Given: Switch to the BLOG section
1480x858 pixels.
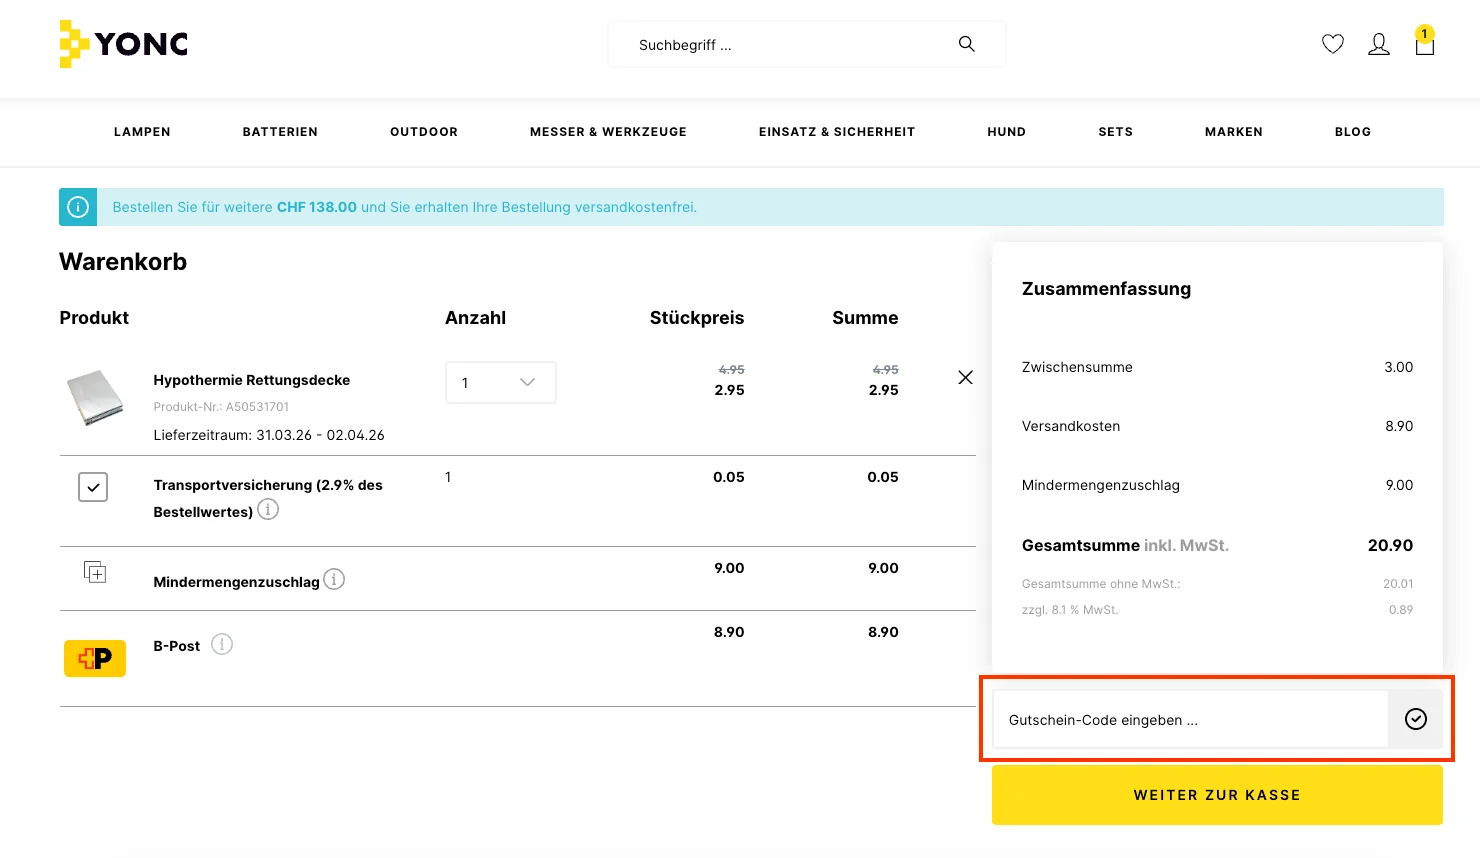Looking at the screenshot, I should click(x=1352, y=131).
